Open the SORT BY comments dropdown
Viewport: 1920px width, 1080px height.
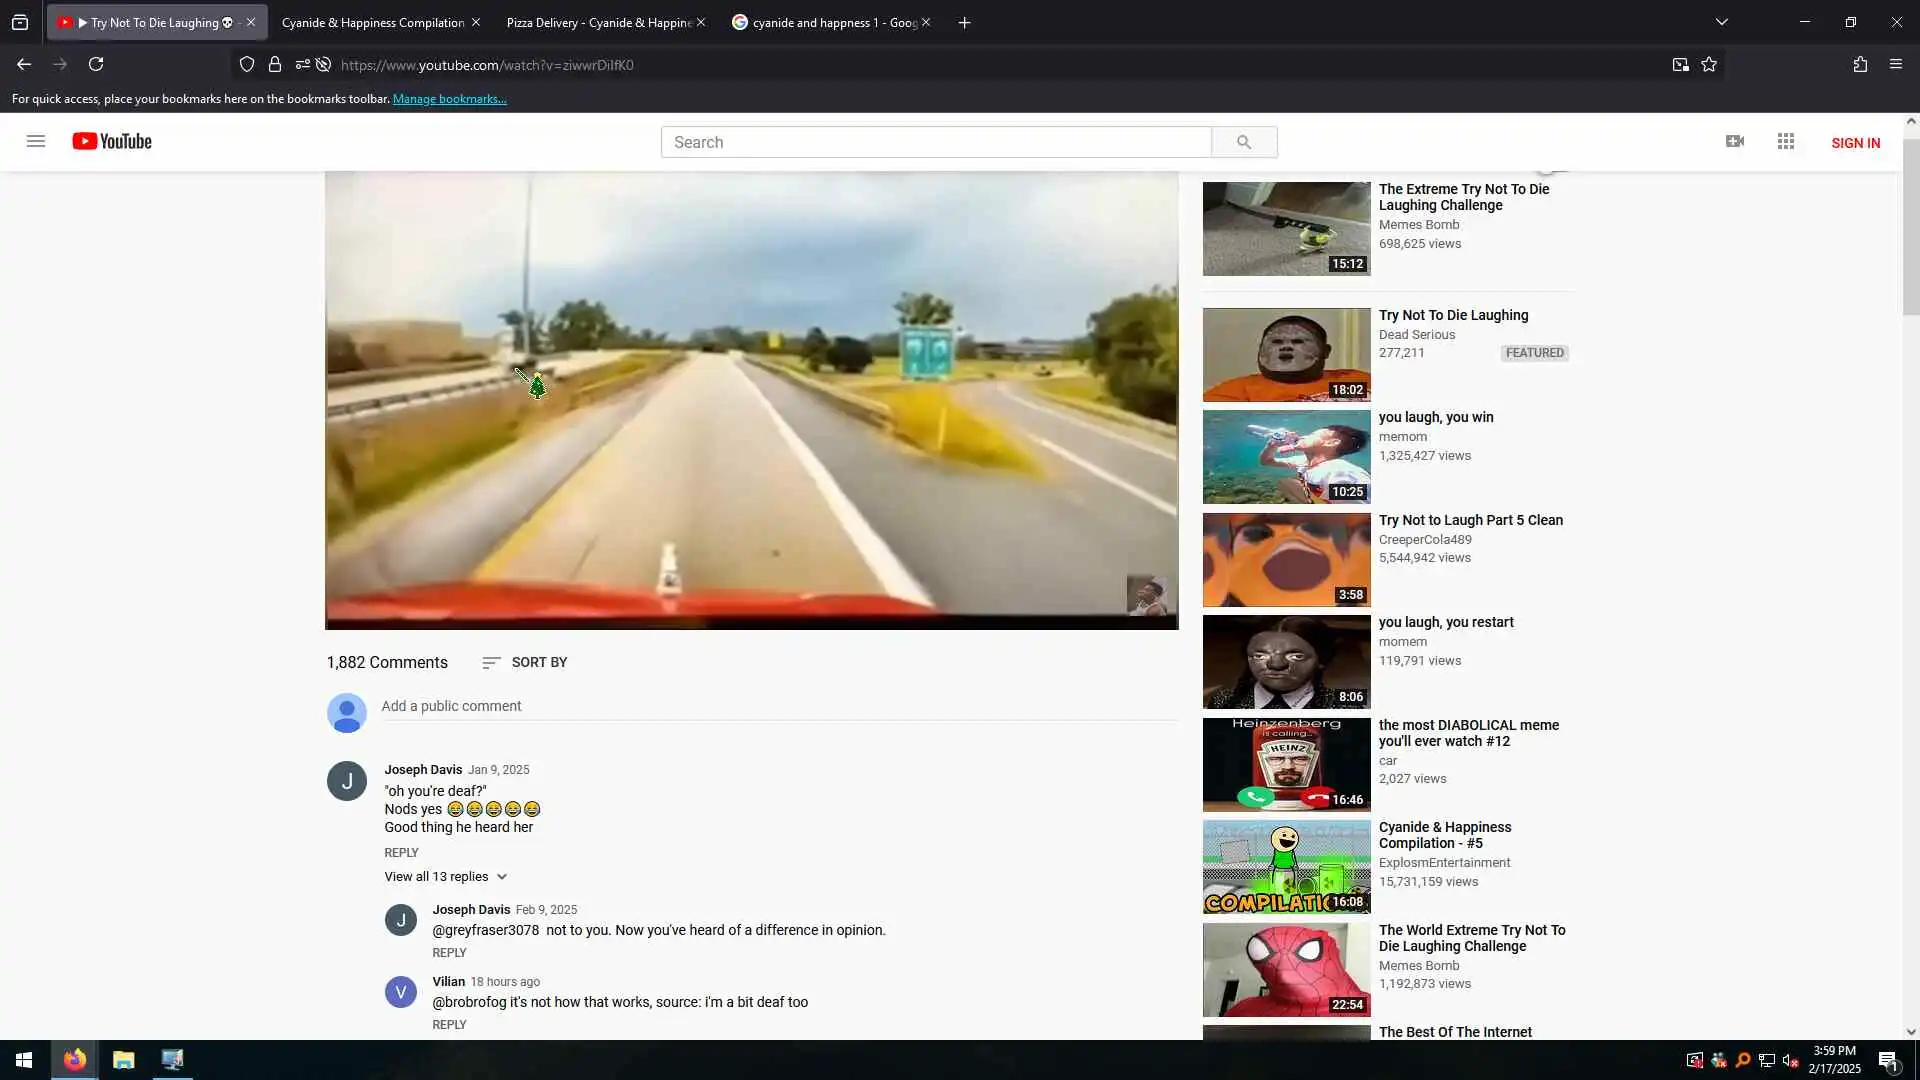pos(524,662)
